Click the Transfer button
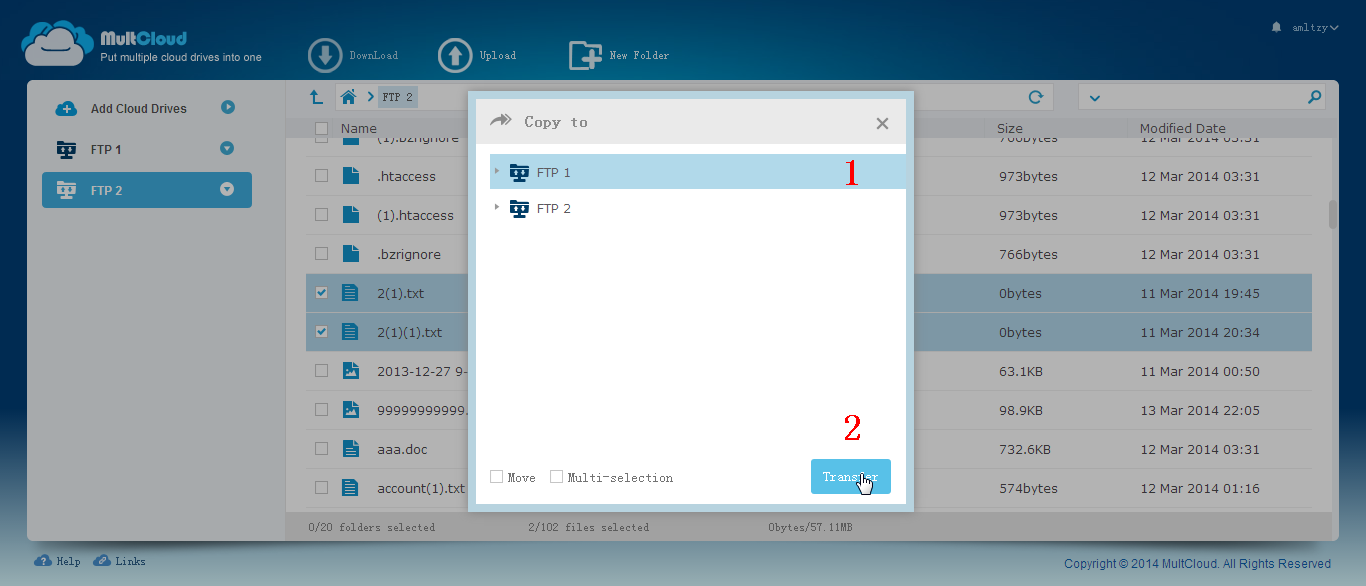The image size is (1366, 586). tap(850, 477)
